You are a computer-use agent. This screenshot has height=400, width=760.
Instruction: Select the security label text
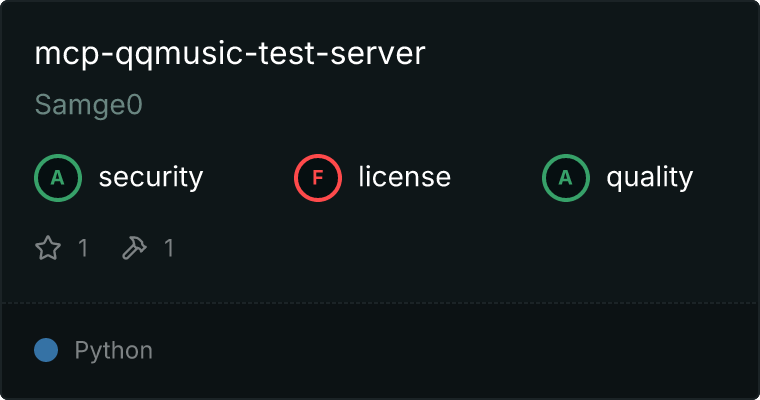click(x=151, y=178)
